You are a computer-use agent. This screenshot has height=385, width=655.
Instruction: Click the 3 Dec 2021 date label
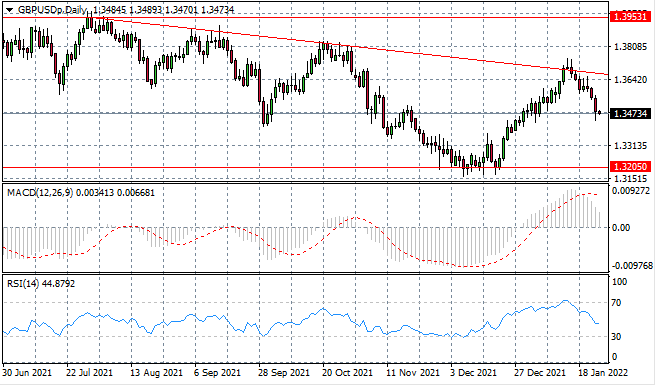[x=472, y=372]
